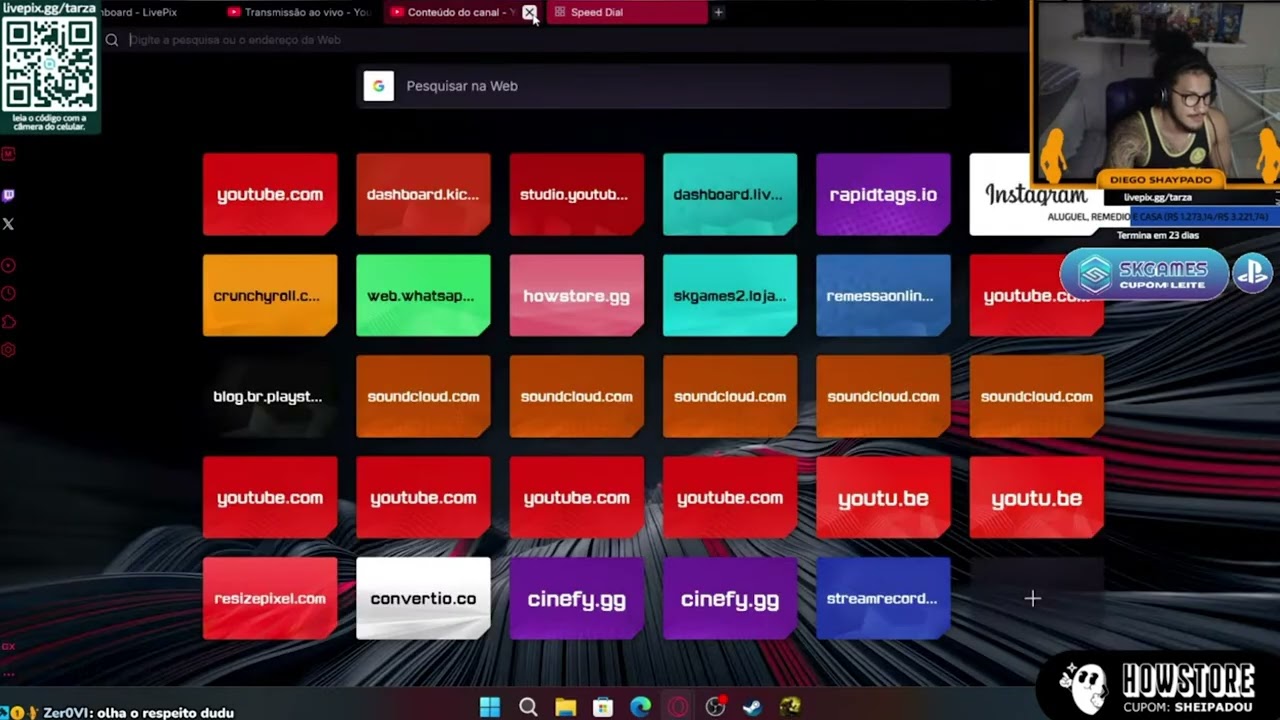Open studio.youtub... speed dial tile
This screenshot has width=1280, height=720.
coord(577,194)
